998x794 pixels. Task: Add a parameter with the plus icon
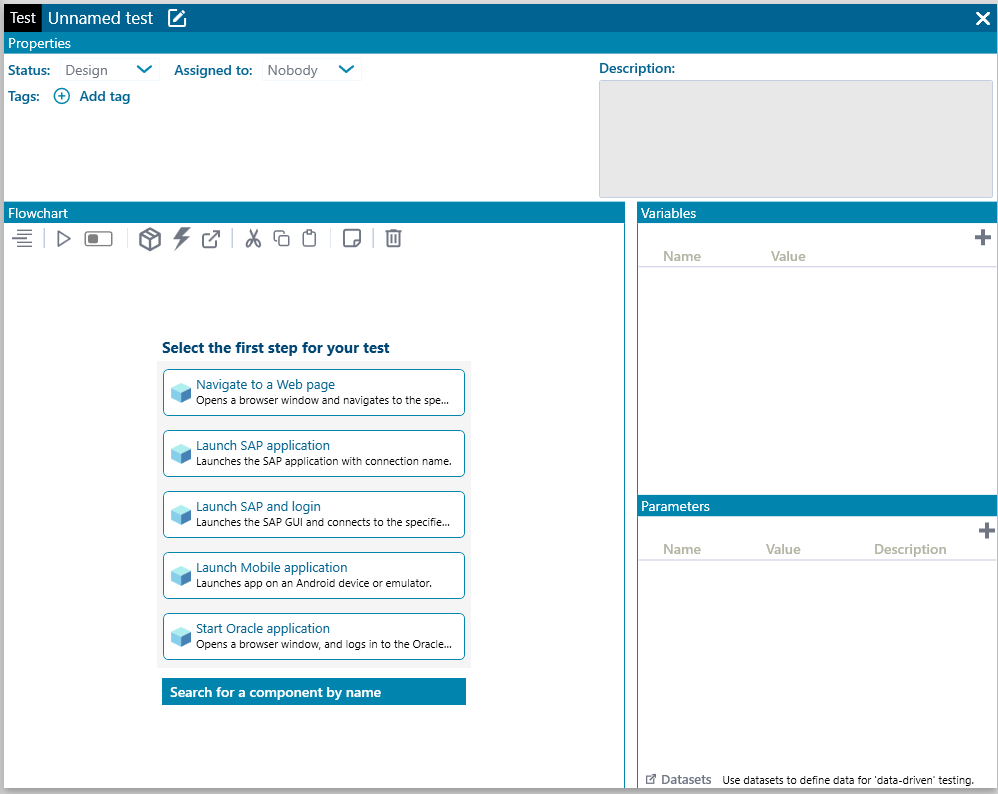987,530
